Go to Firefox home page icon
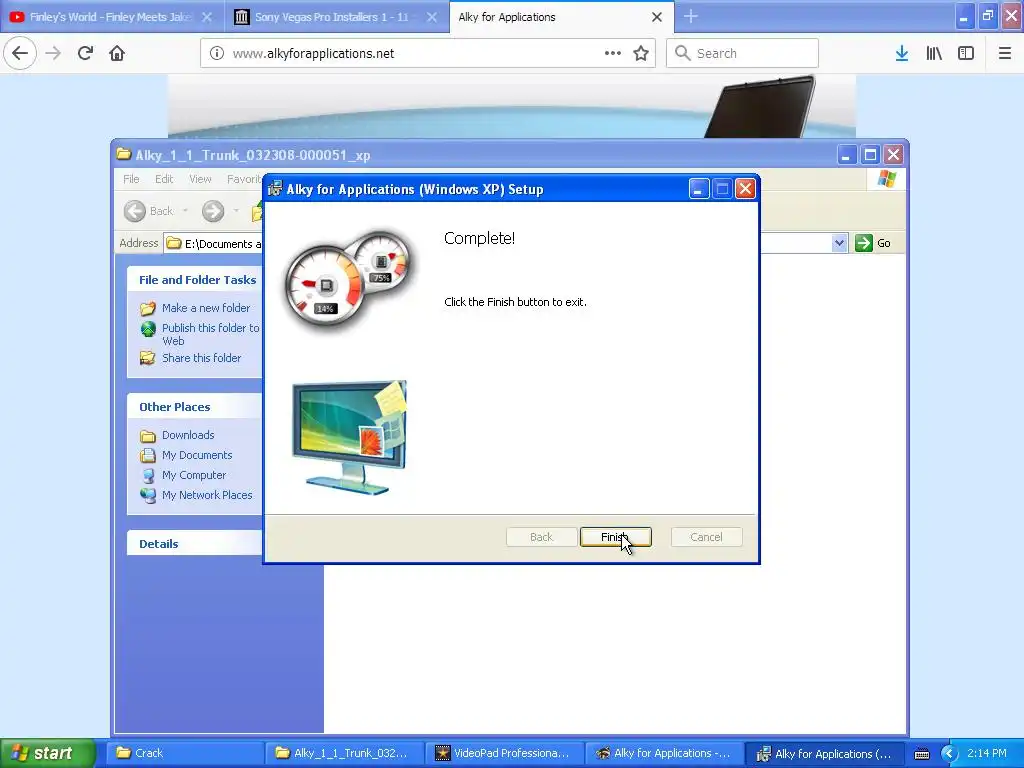1024x768 pixels. [117, 53]
